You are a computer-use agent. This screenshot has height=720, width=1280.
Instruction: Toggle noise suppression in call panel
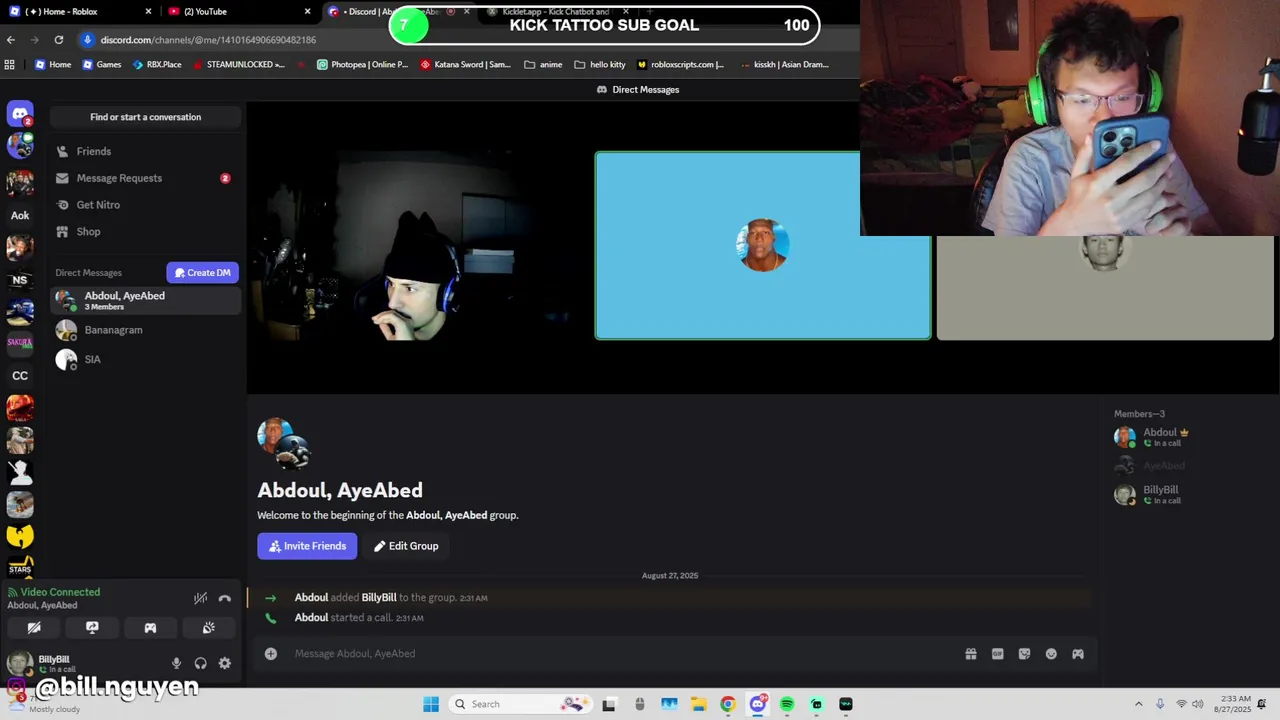pos(201,598)
